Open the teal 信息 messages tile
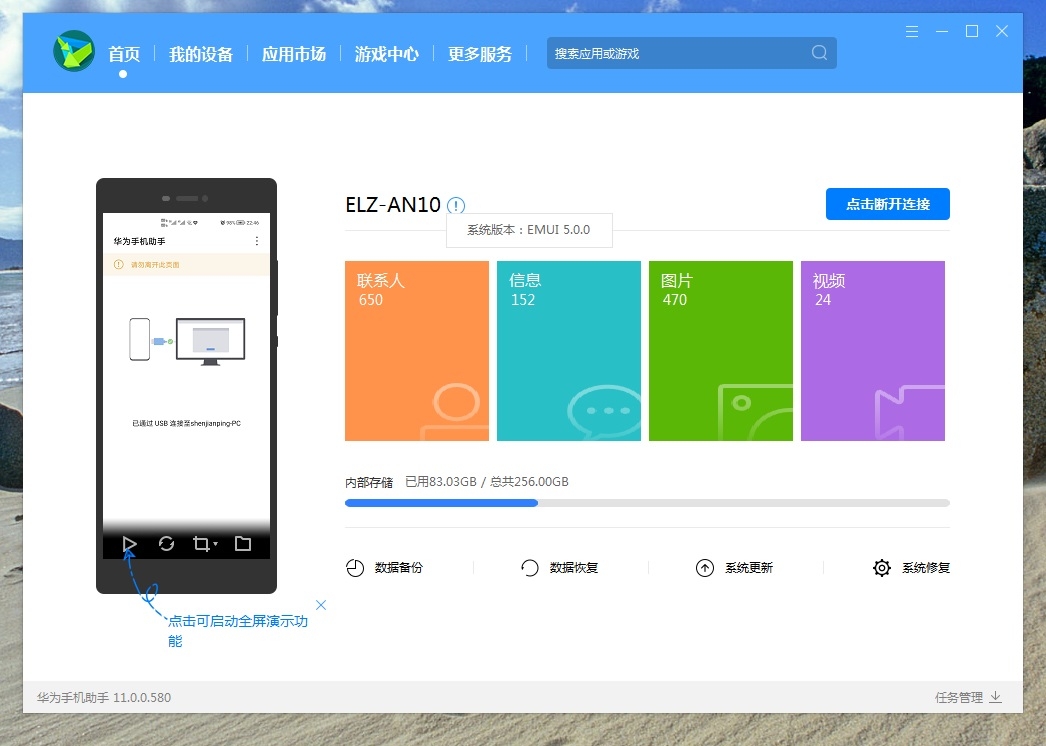1046x746 pixels. (x=569, y=351)
